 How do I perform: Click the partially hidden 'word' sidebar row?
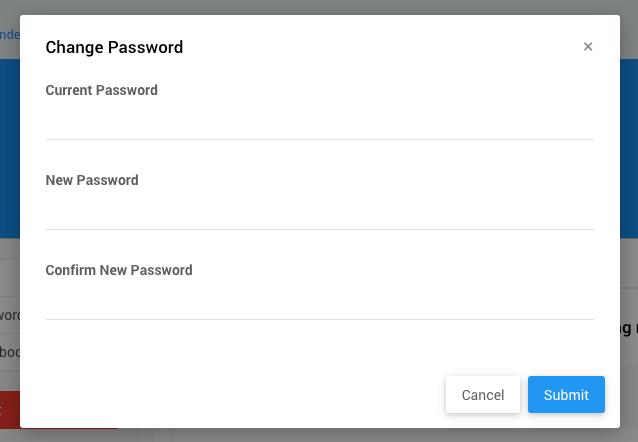coord(10,315)
